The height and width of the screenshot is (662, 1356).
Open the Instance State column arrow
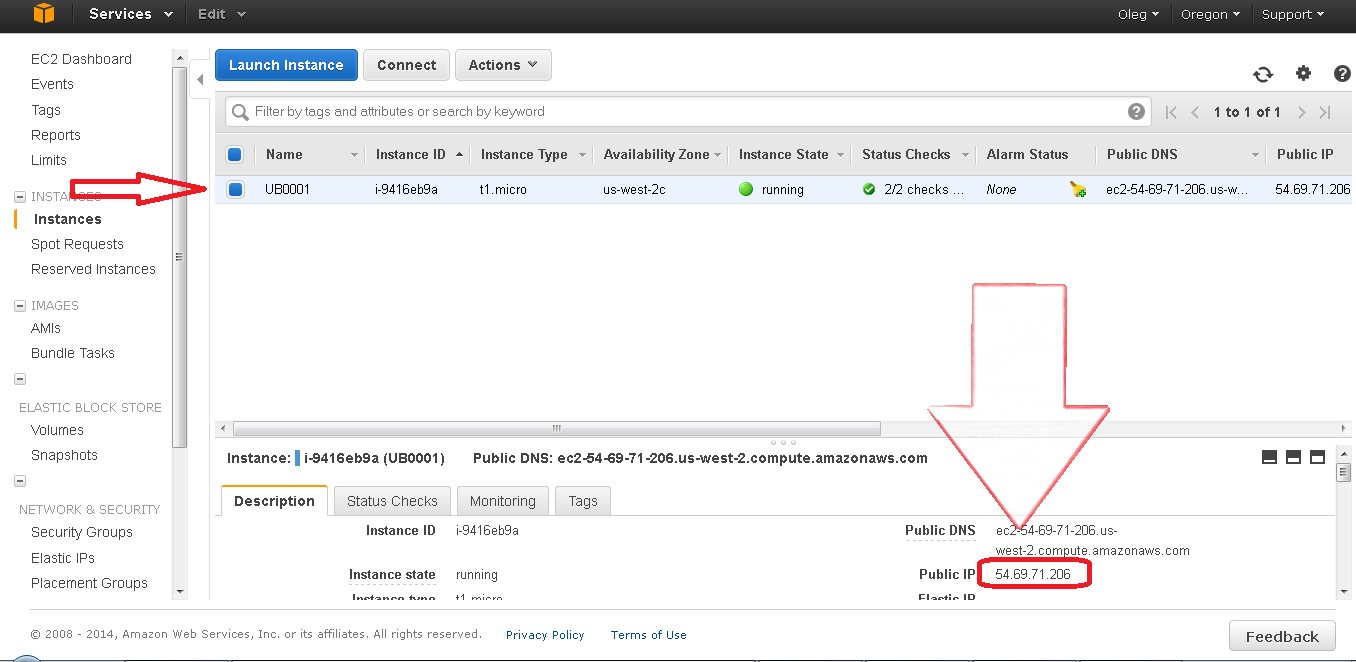[840, 155]
